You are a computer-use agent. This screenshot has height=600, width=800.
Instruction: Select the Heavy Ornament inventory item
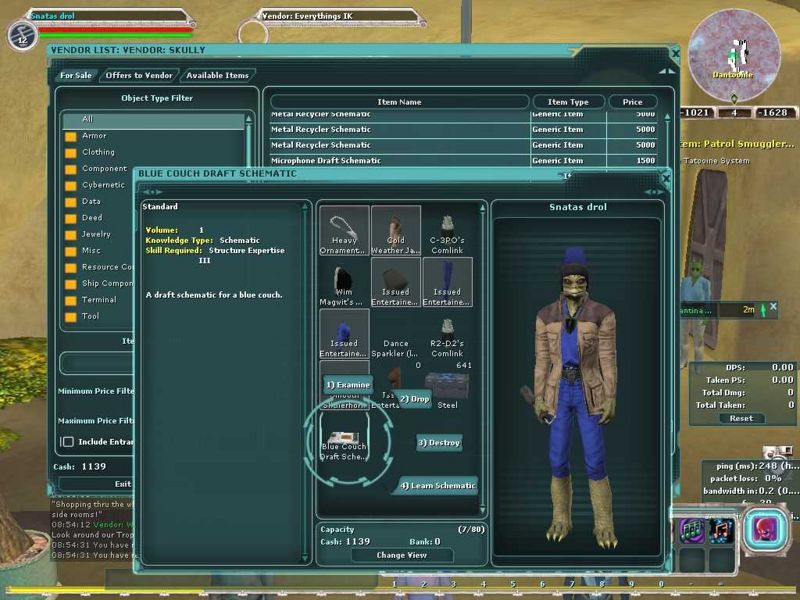pos(344,230)
